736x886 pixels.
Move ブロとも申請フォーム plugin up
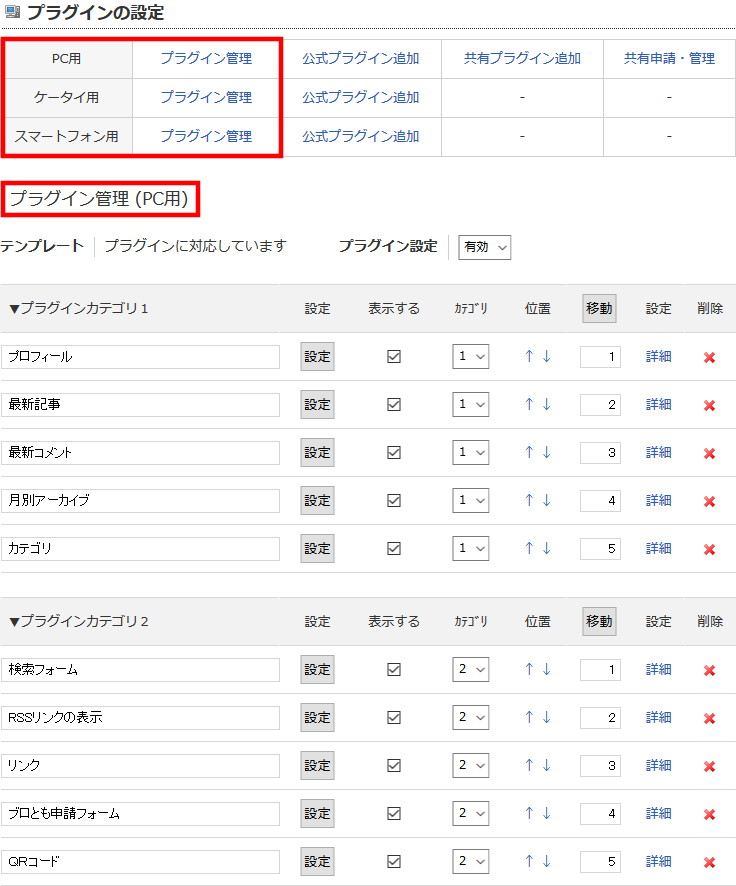click(529, 813)
